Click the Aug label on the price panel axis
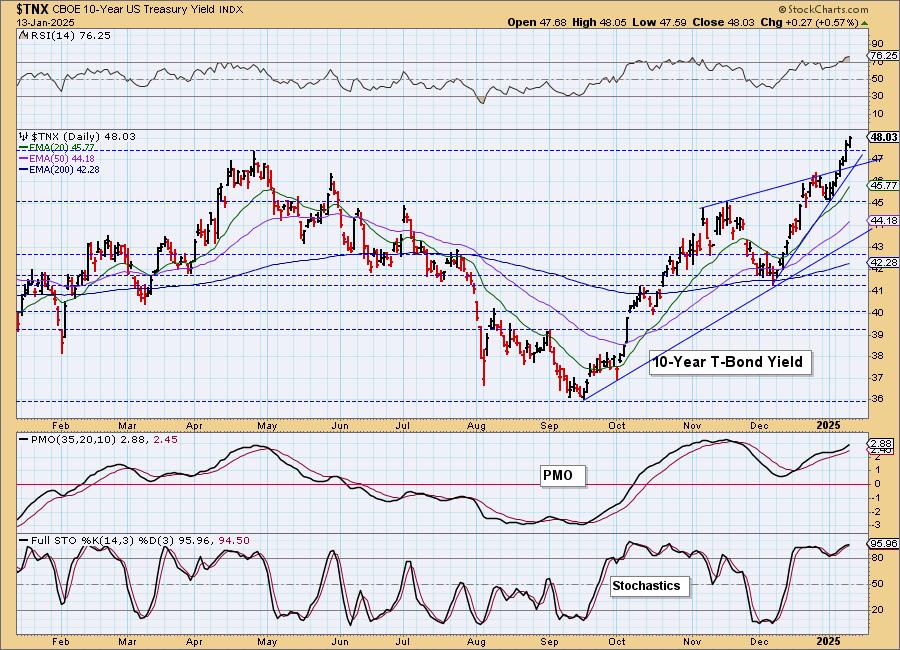This screenshot has height=650, width=900. [476, 425]
